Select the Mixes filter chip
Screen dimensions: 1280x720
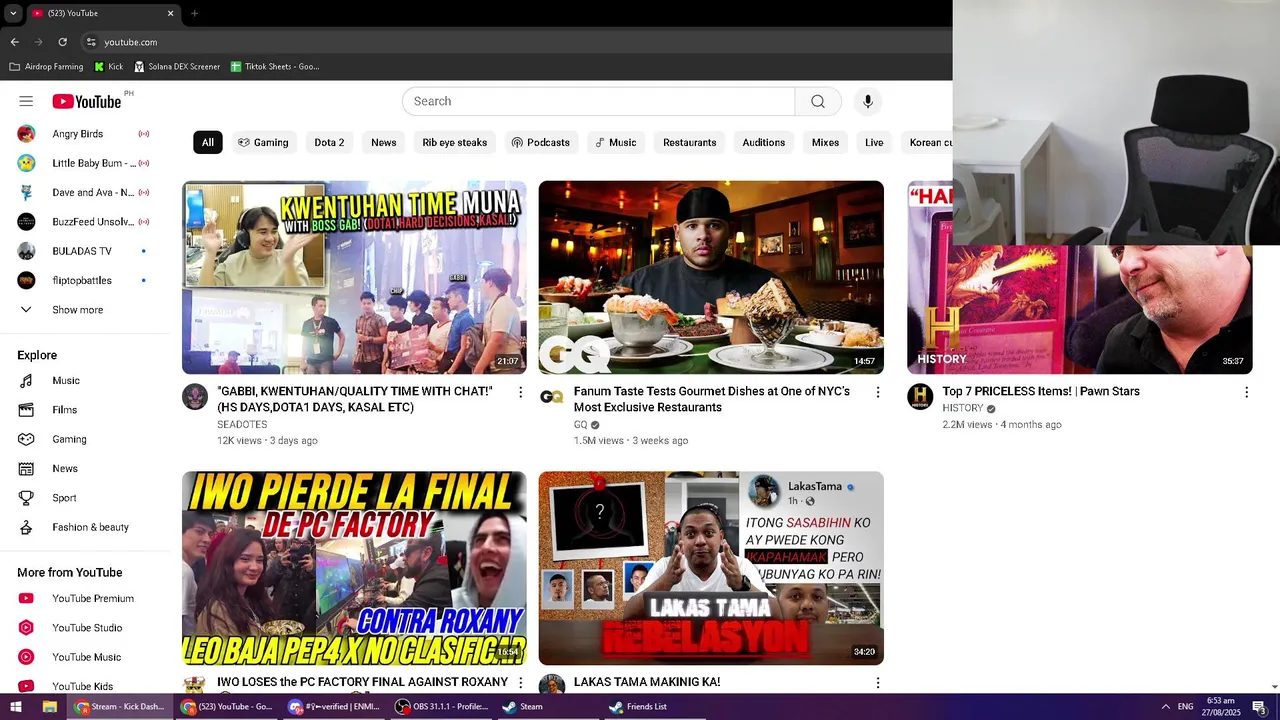pyautogui.click(x=825, y=143)
